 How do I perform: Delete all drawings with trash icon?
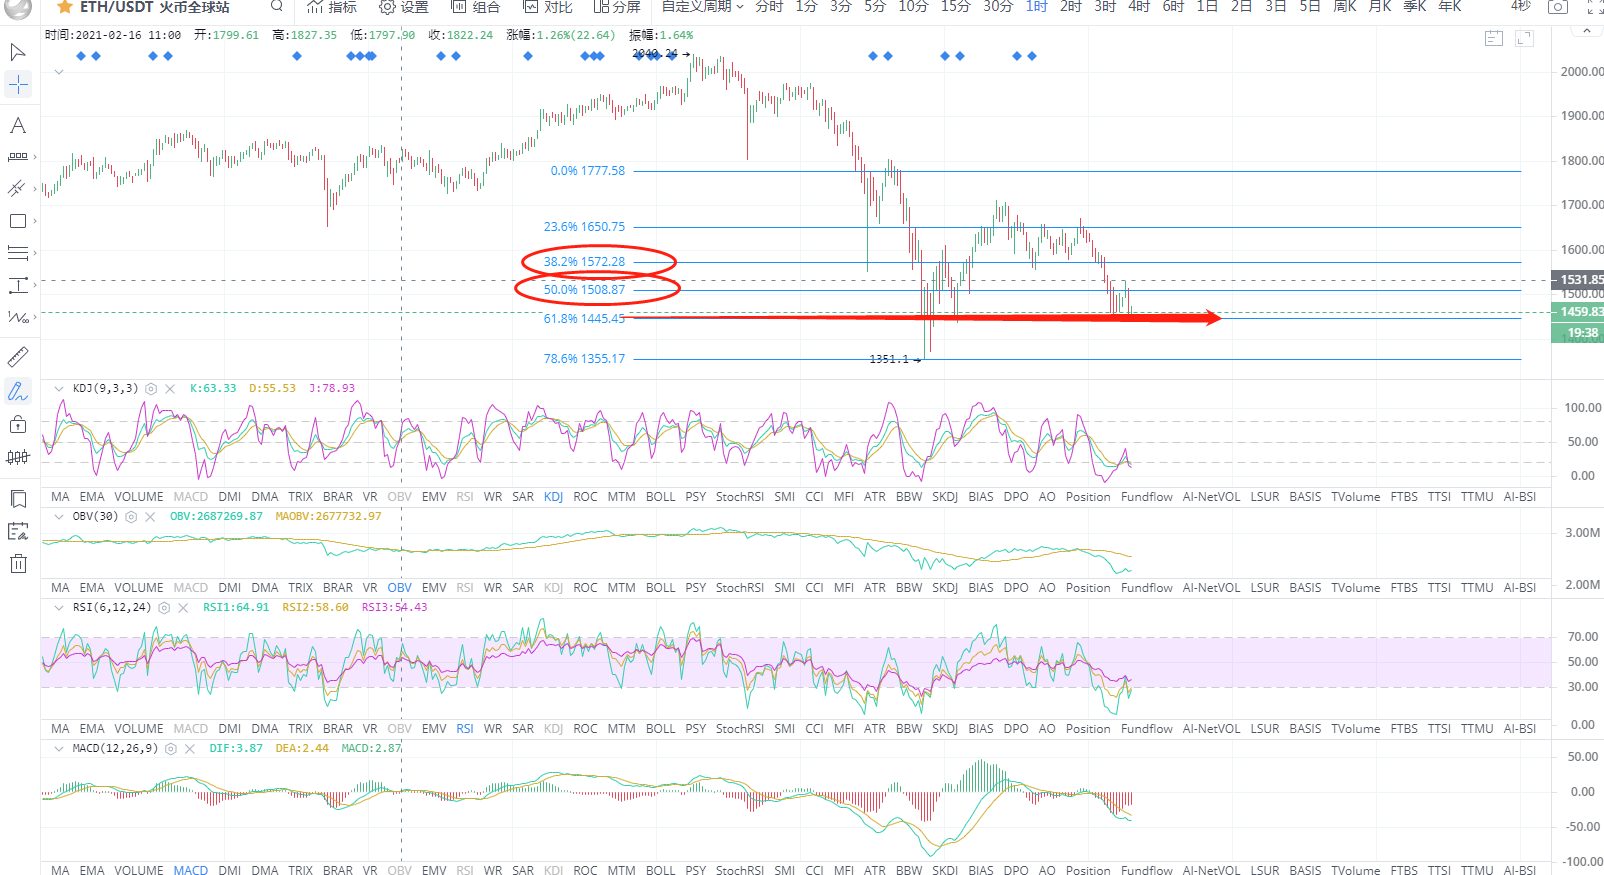[18, 564]
